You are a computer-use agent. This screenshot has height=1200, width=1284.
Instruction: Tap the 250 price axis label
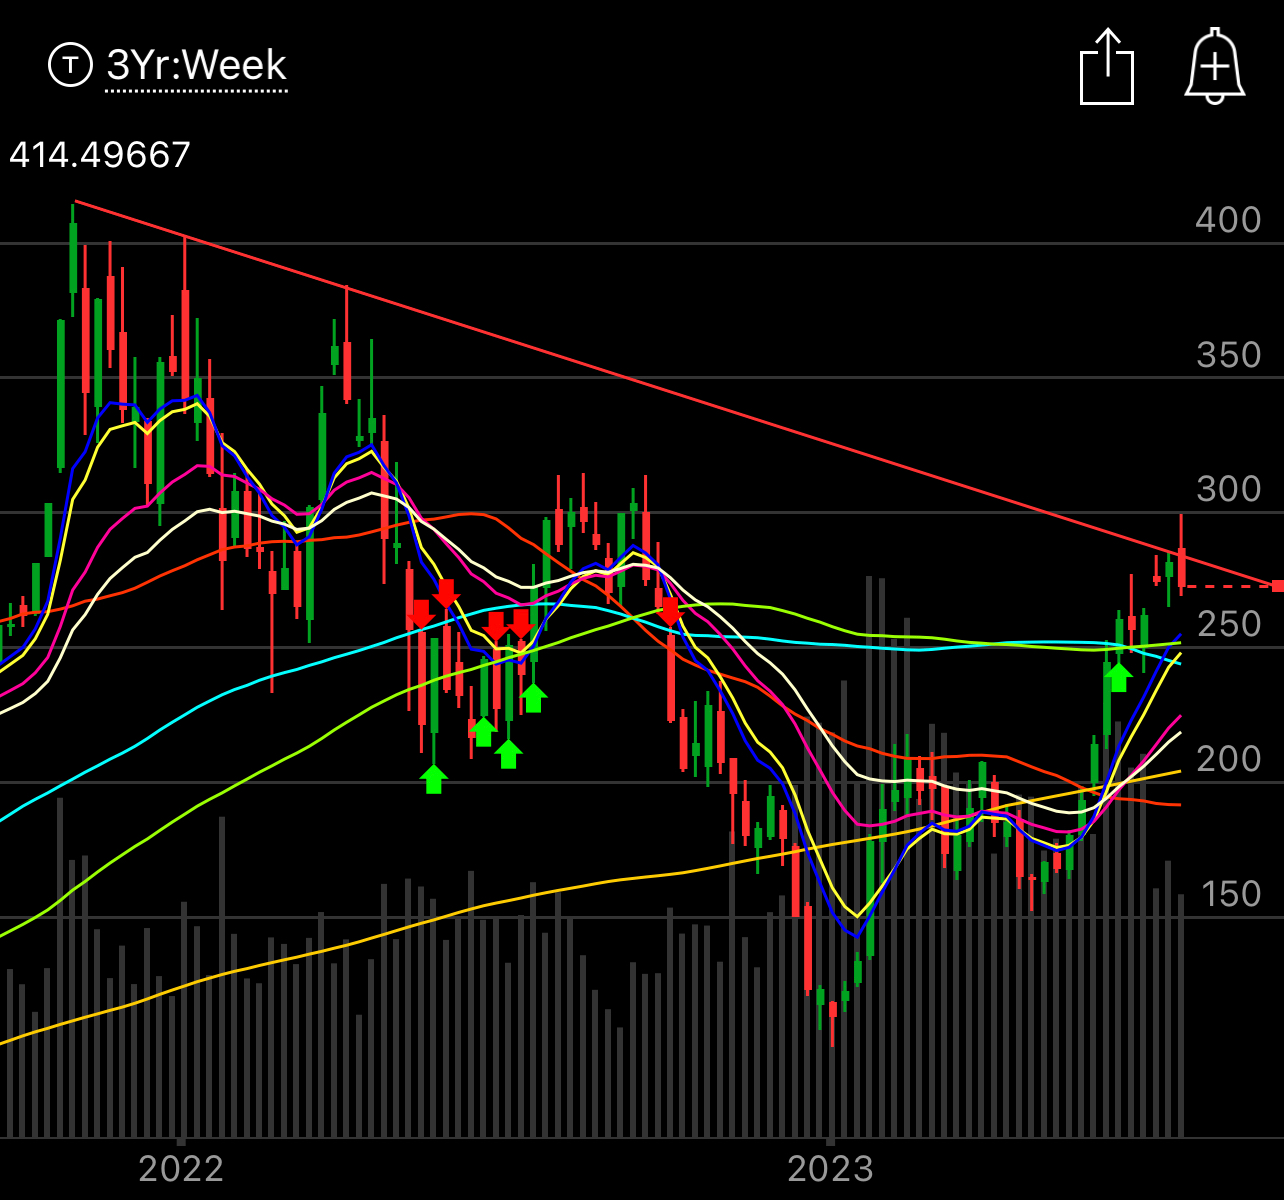(x=1229, y=624)
